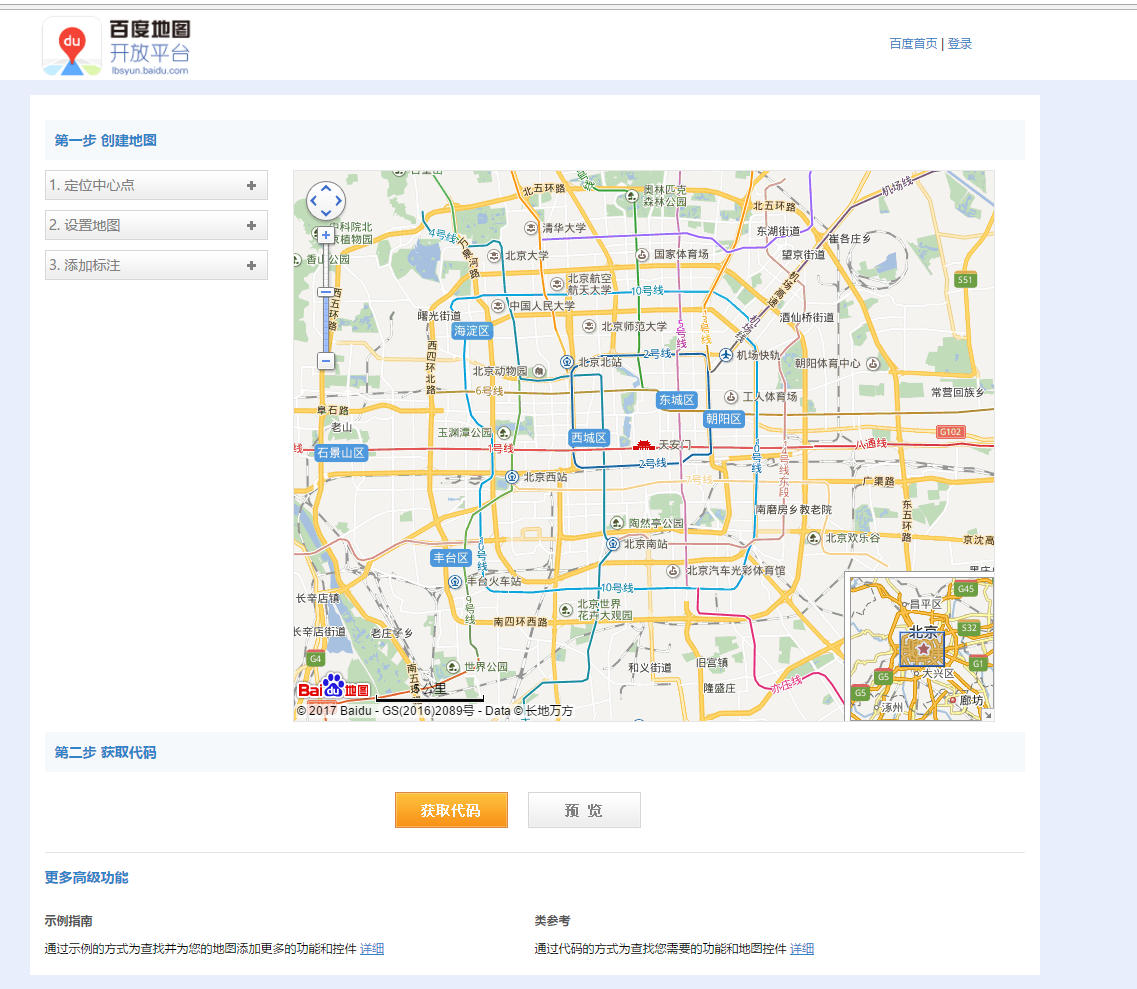Click the 中国人民大学 icon
1137x989 pixels.
pos(497,306)
